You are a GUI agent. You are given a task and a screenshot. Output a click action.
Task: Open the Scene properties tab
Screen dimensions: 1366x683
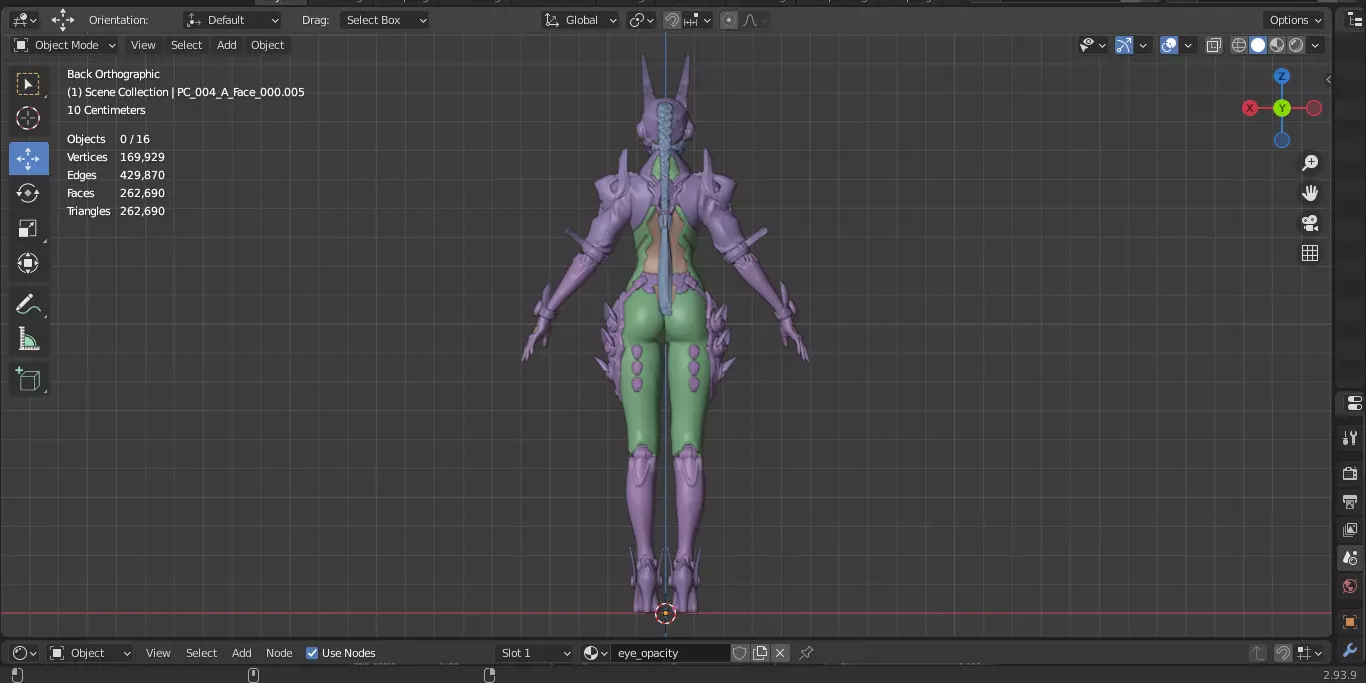1350,558
